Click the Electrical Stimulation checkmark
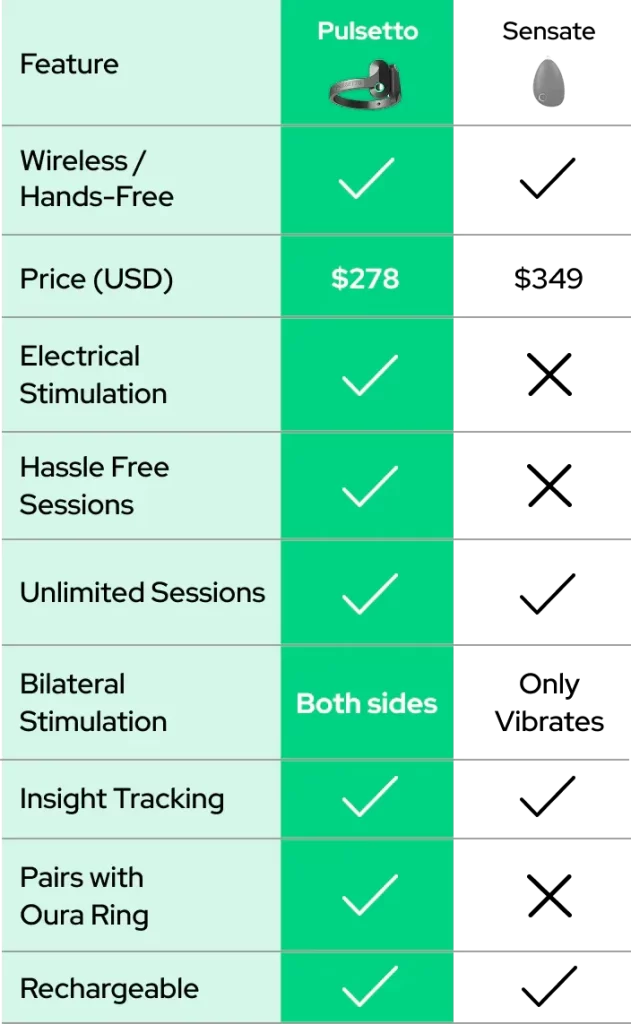Image resolution: width=631 pixels, height=1024 pixels. coord(367,375)
